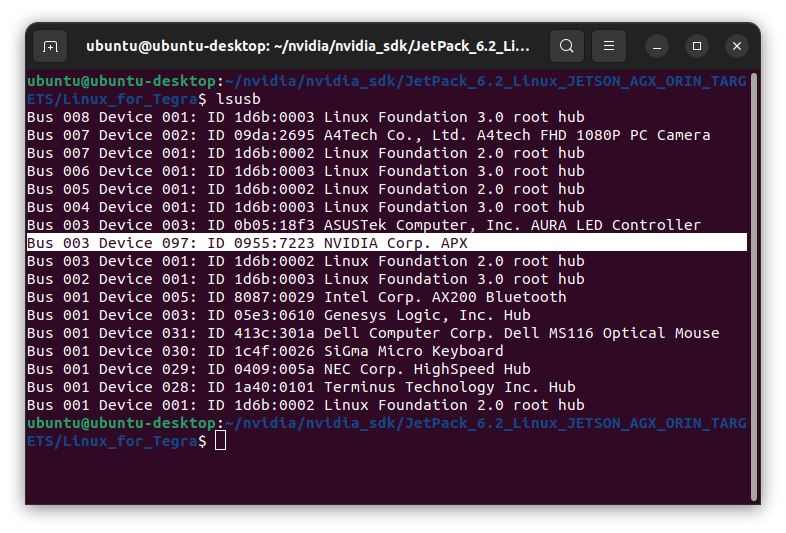
Task: Click the Bus 006 Device 001 line
Action: pos(306,171)
